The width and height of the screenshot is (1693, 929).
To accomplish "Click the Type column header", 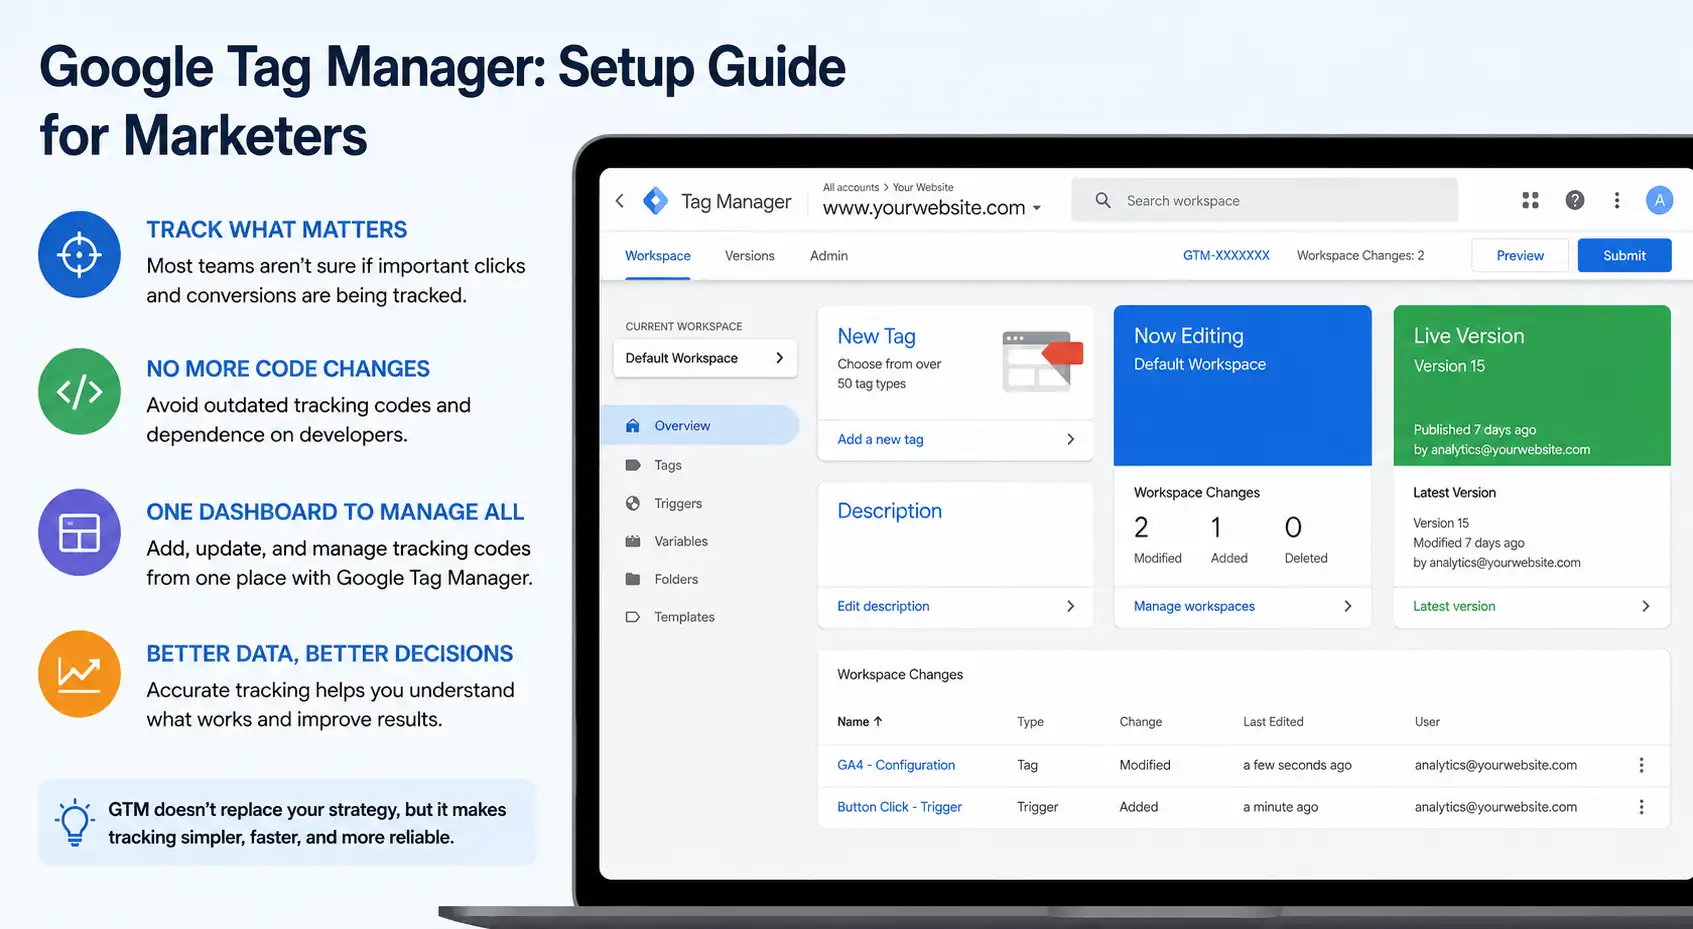I will pos(1030,722).
